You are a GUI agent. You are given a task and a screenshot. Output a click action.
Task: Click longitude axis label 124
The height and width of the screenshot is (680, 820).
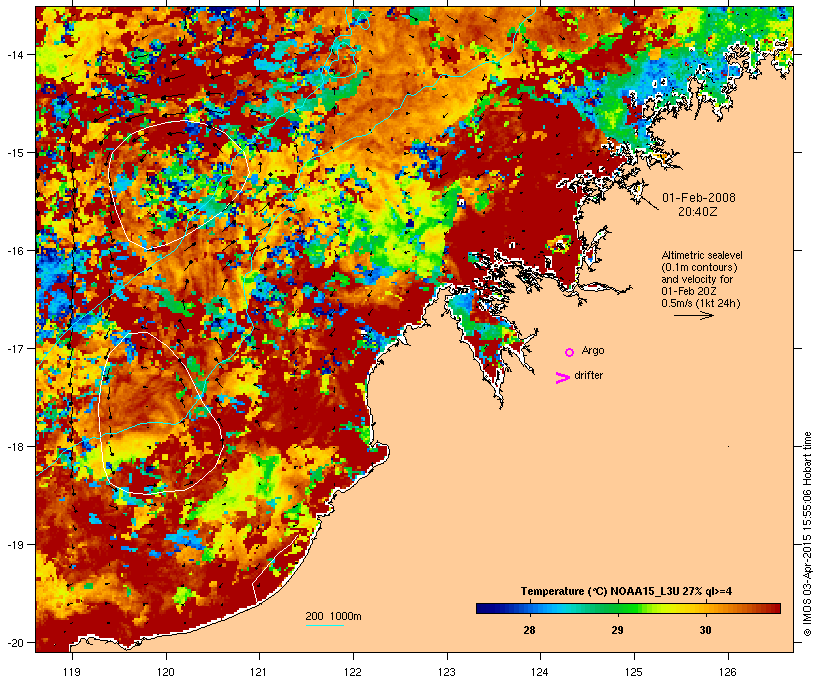(x=540, y=672)
